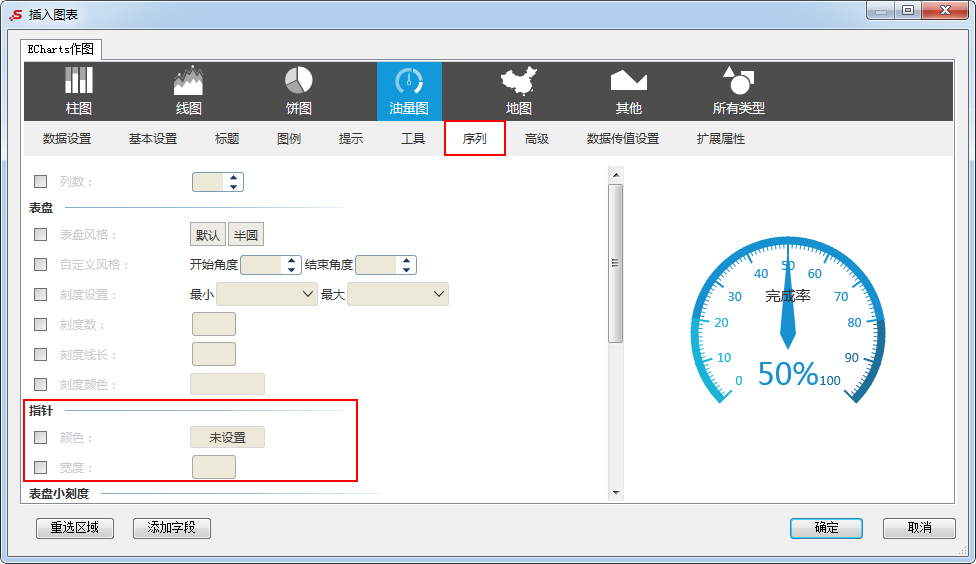Decrease the 结束角度 value
The width and height of the screenshot is (976, 564).
(x=406, y=269)
